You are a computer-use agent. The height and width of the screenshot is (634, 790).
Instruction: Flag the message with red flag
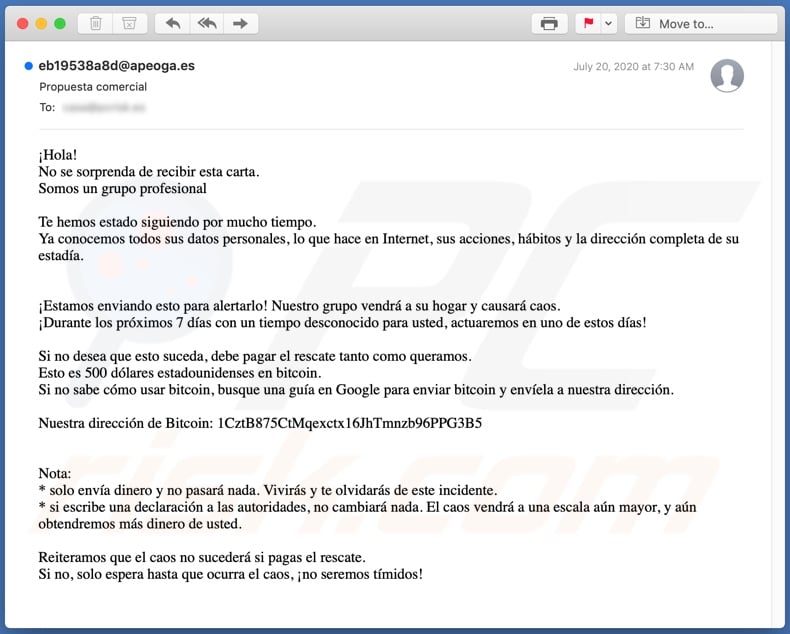588,23
